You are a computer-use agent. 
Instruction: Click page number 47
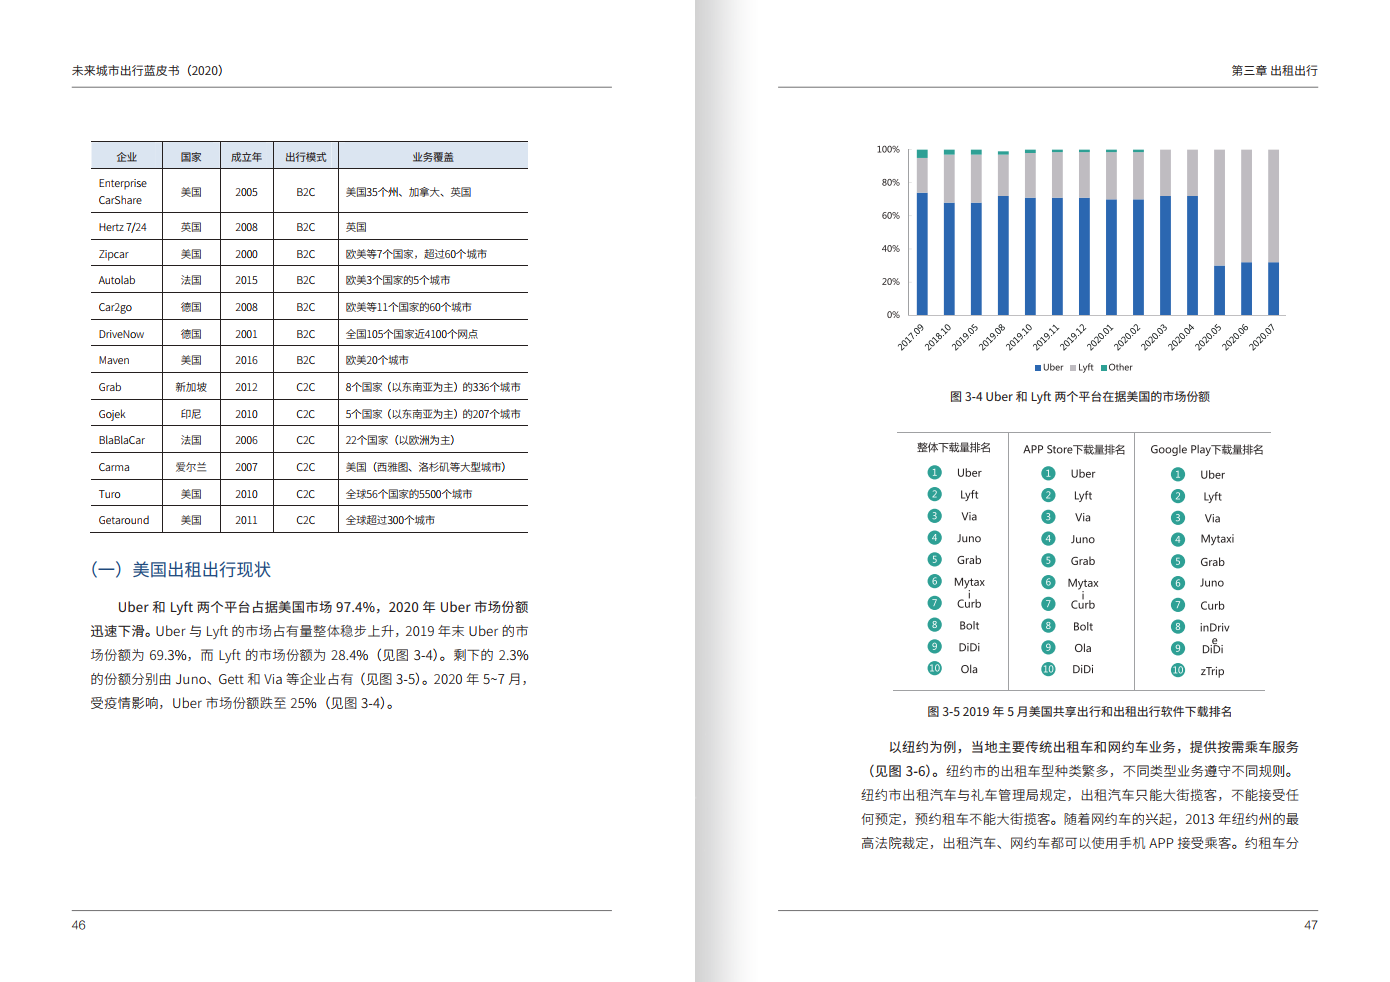tap(1311, 925)
